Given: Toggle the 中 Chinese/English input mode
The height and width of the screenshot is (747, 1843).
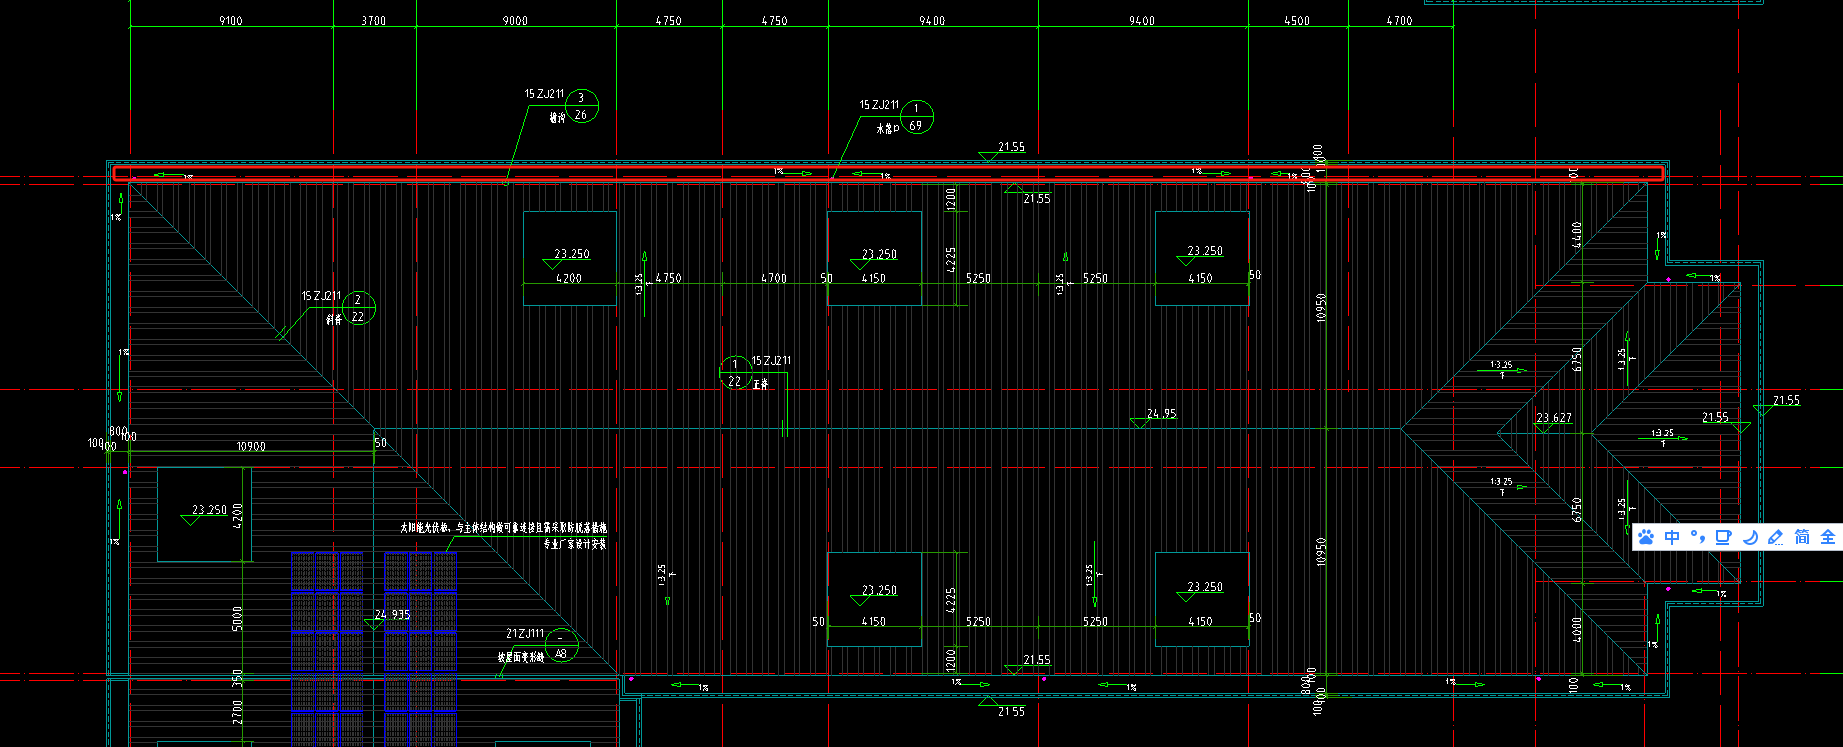Looking at the screenshot, I should tap(1672, 537).
